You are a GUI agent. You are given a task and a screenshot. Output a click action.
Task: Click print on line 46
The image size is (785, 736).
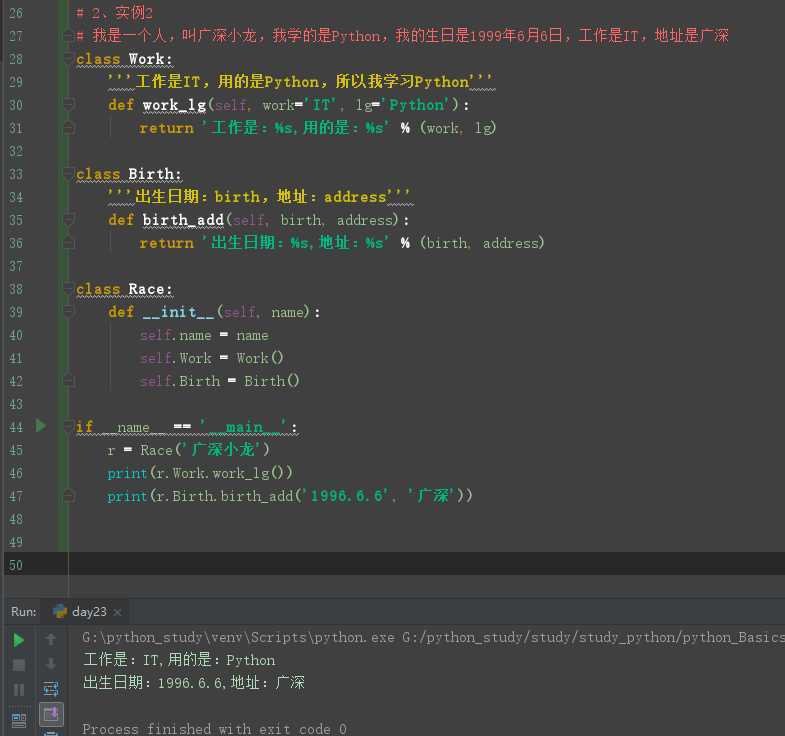127,473
